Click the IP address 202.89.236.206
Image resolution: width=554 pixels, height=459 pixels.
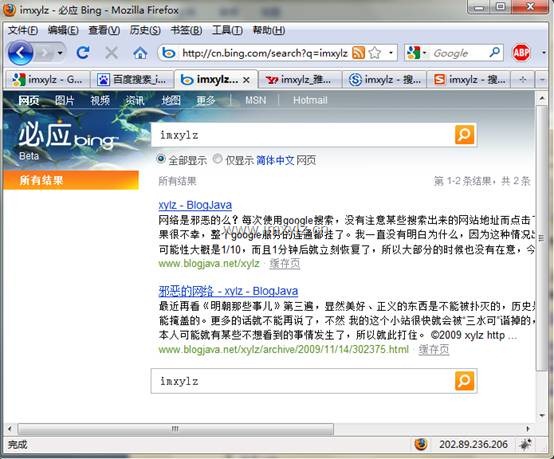click(x=473, y=445)
